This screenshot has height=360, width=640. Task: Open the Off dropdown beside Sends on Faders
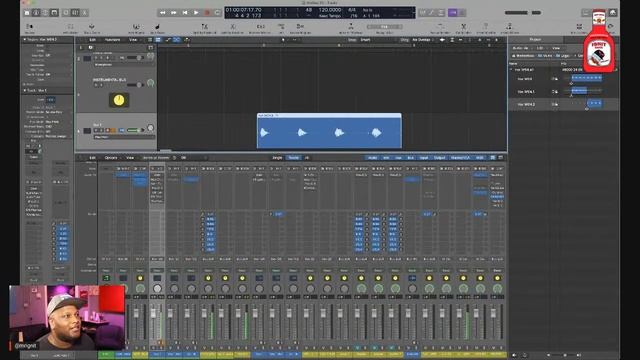click(x=184, y=158)
